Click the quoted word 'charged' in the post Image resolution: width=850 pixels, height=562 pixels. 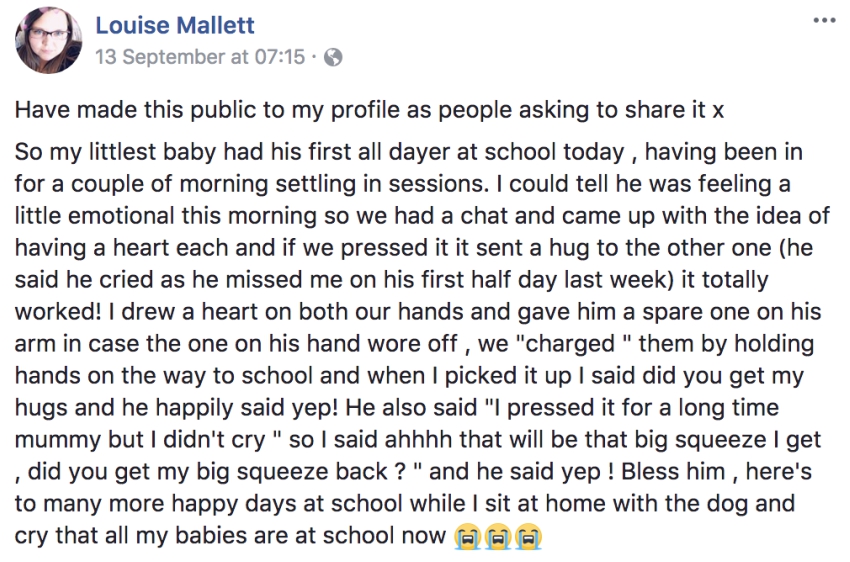coord(570,344)
